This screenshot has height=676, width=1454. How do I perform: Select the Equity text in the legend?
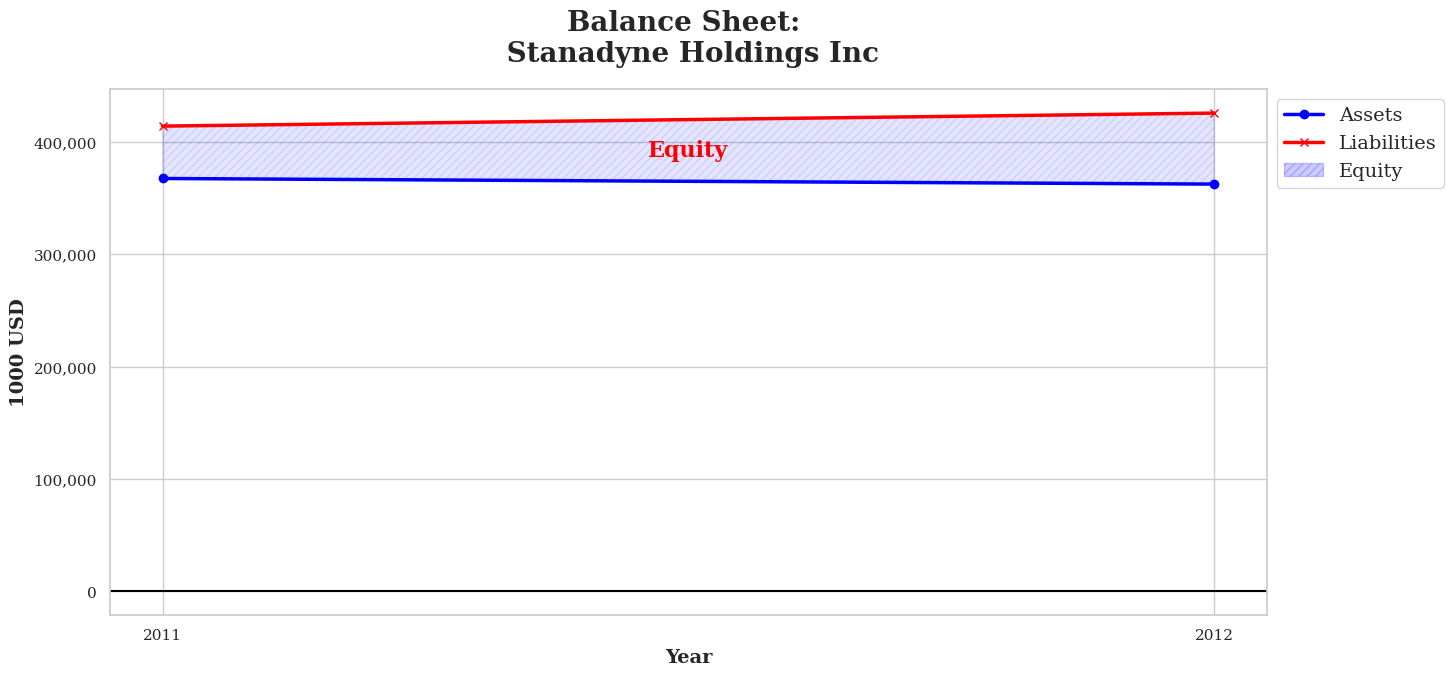click(x=1370, y=171)
